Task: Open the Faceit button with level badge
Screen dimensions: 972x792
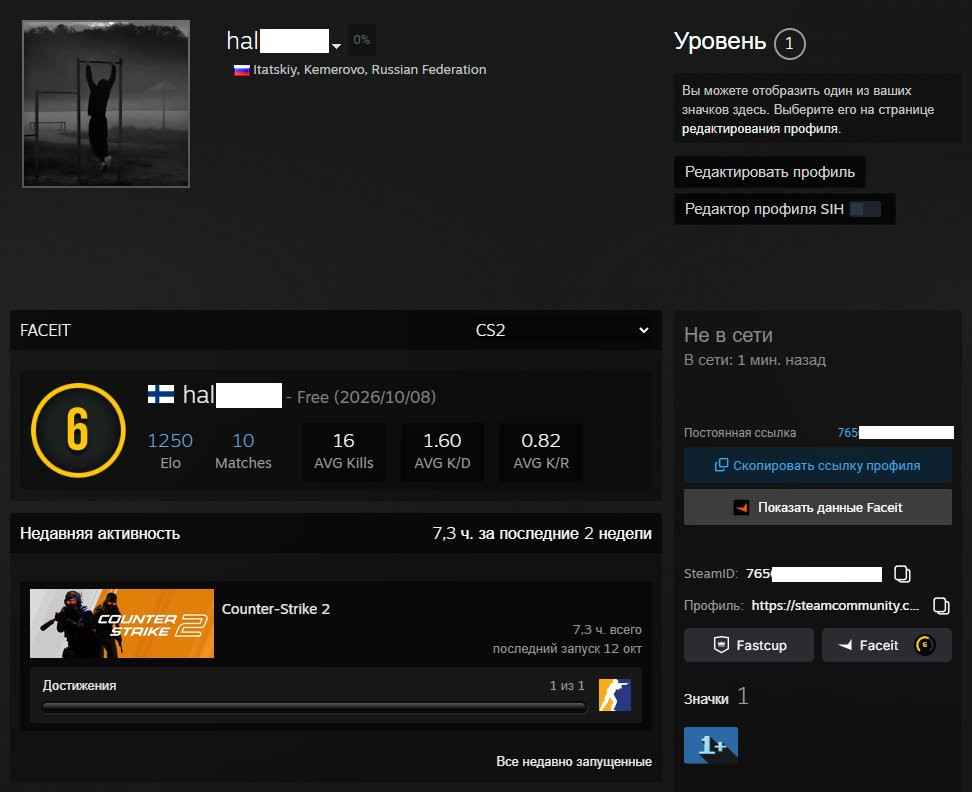Action: pyautogui.click(x=886, y=645)
